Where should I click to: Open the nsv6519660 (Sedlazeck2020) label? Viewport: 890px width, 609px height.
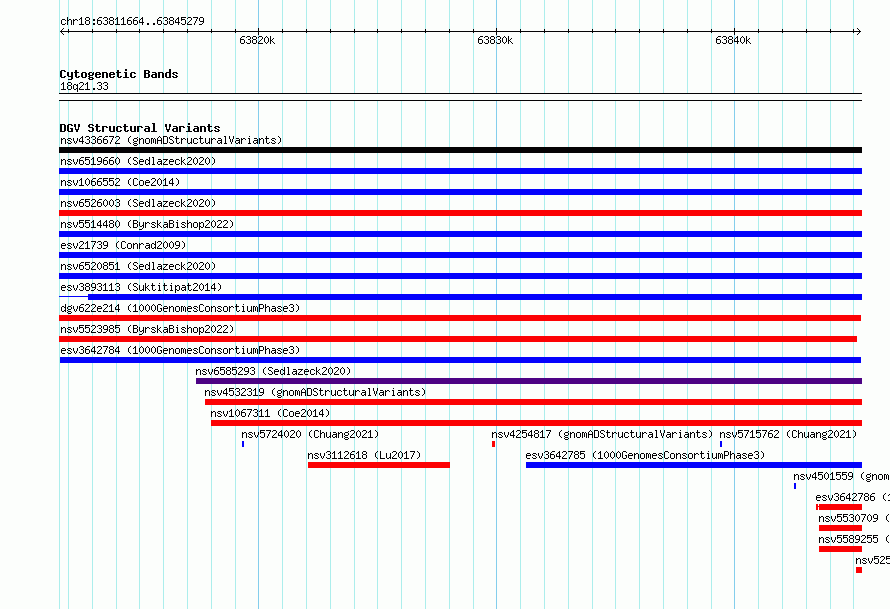tap(138, 161)
